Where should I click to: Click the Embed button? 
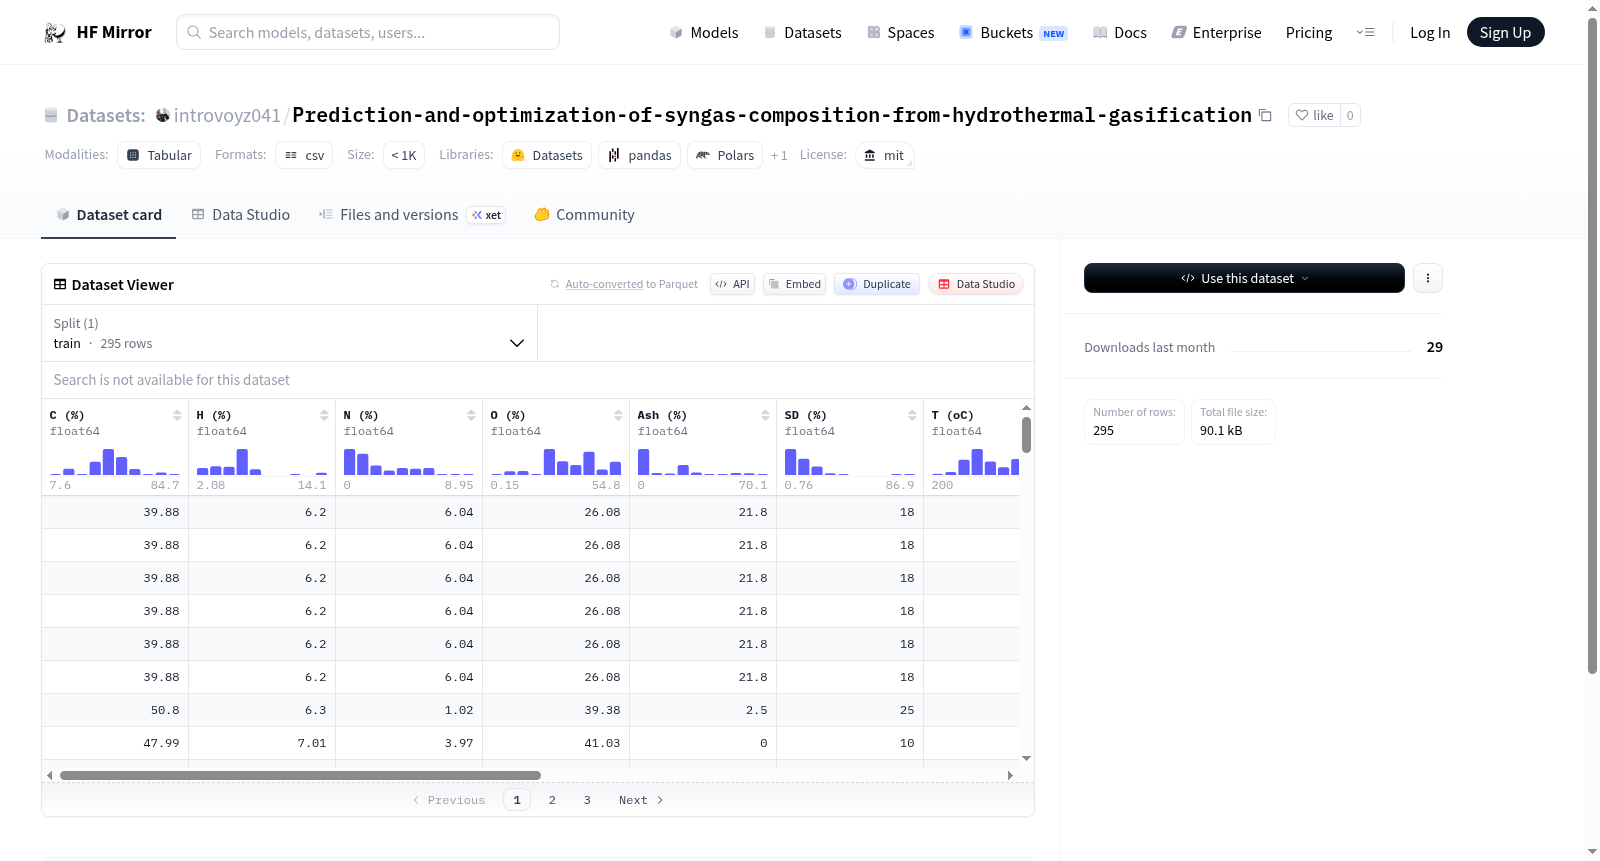tap(795, 284)
